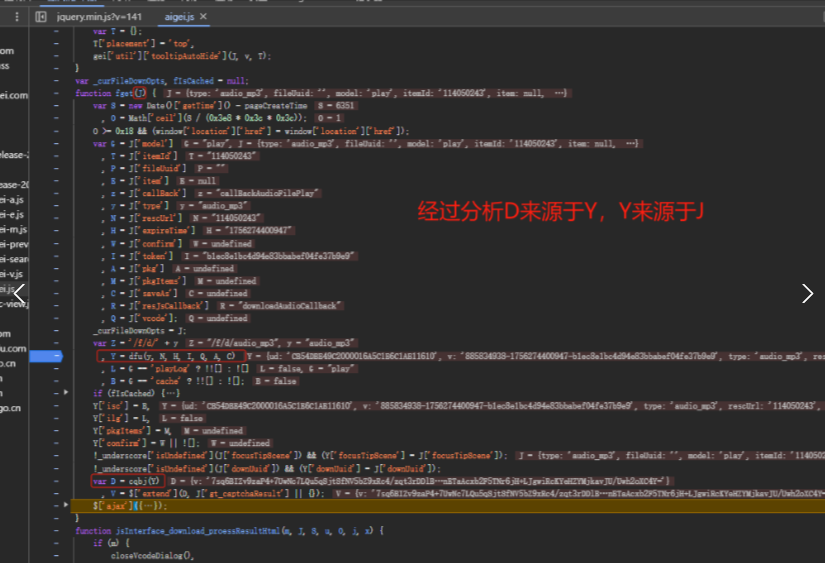This screenshot has width=825, height=563.
Task: Toggle breakpoint in gutter beside _curFileDownOpts = J
Action: (x=56, y=330)
